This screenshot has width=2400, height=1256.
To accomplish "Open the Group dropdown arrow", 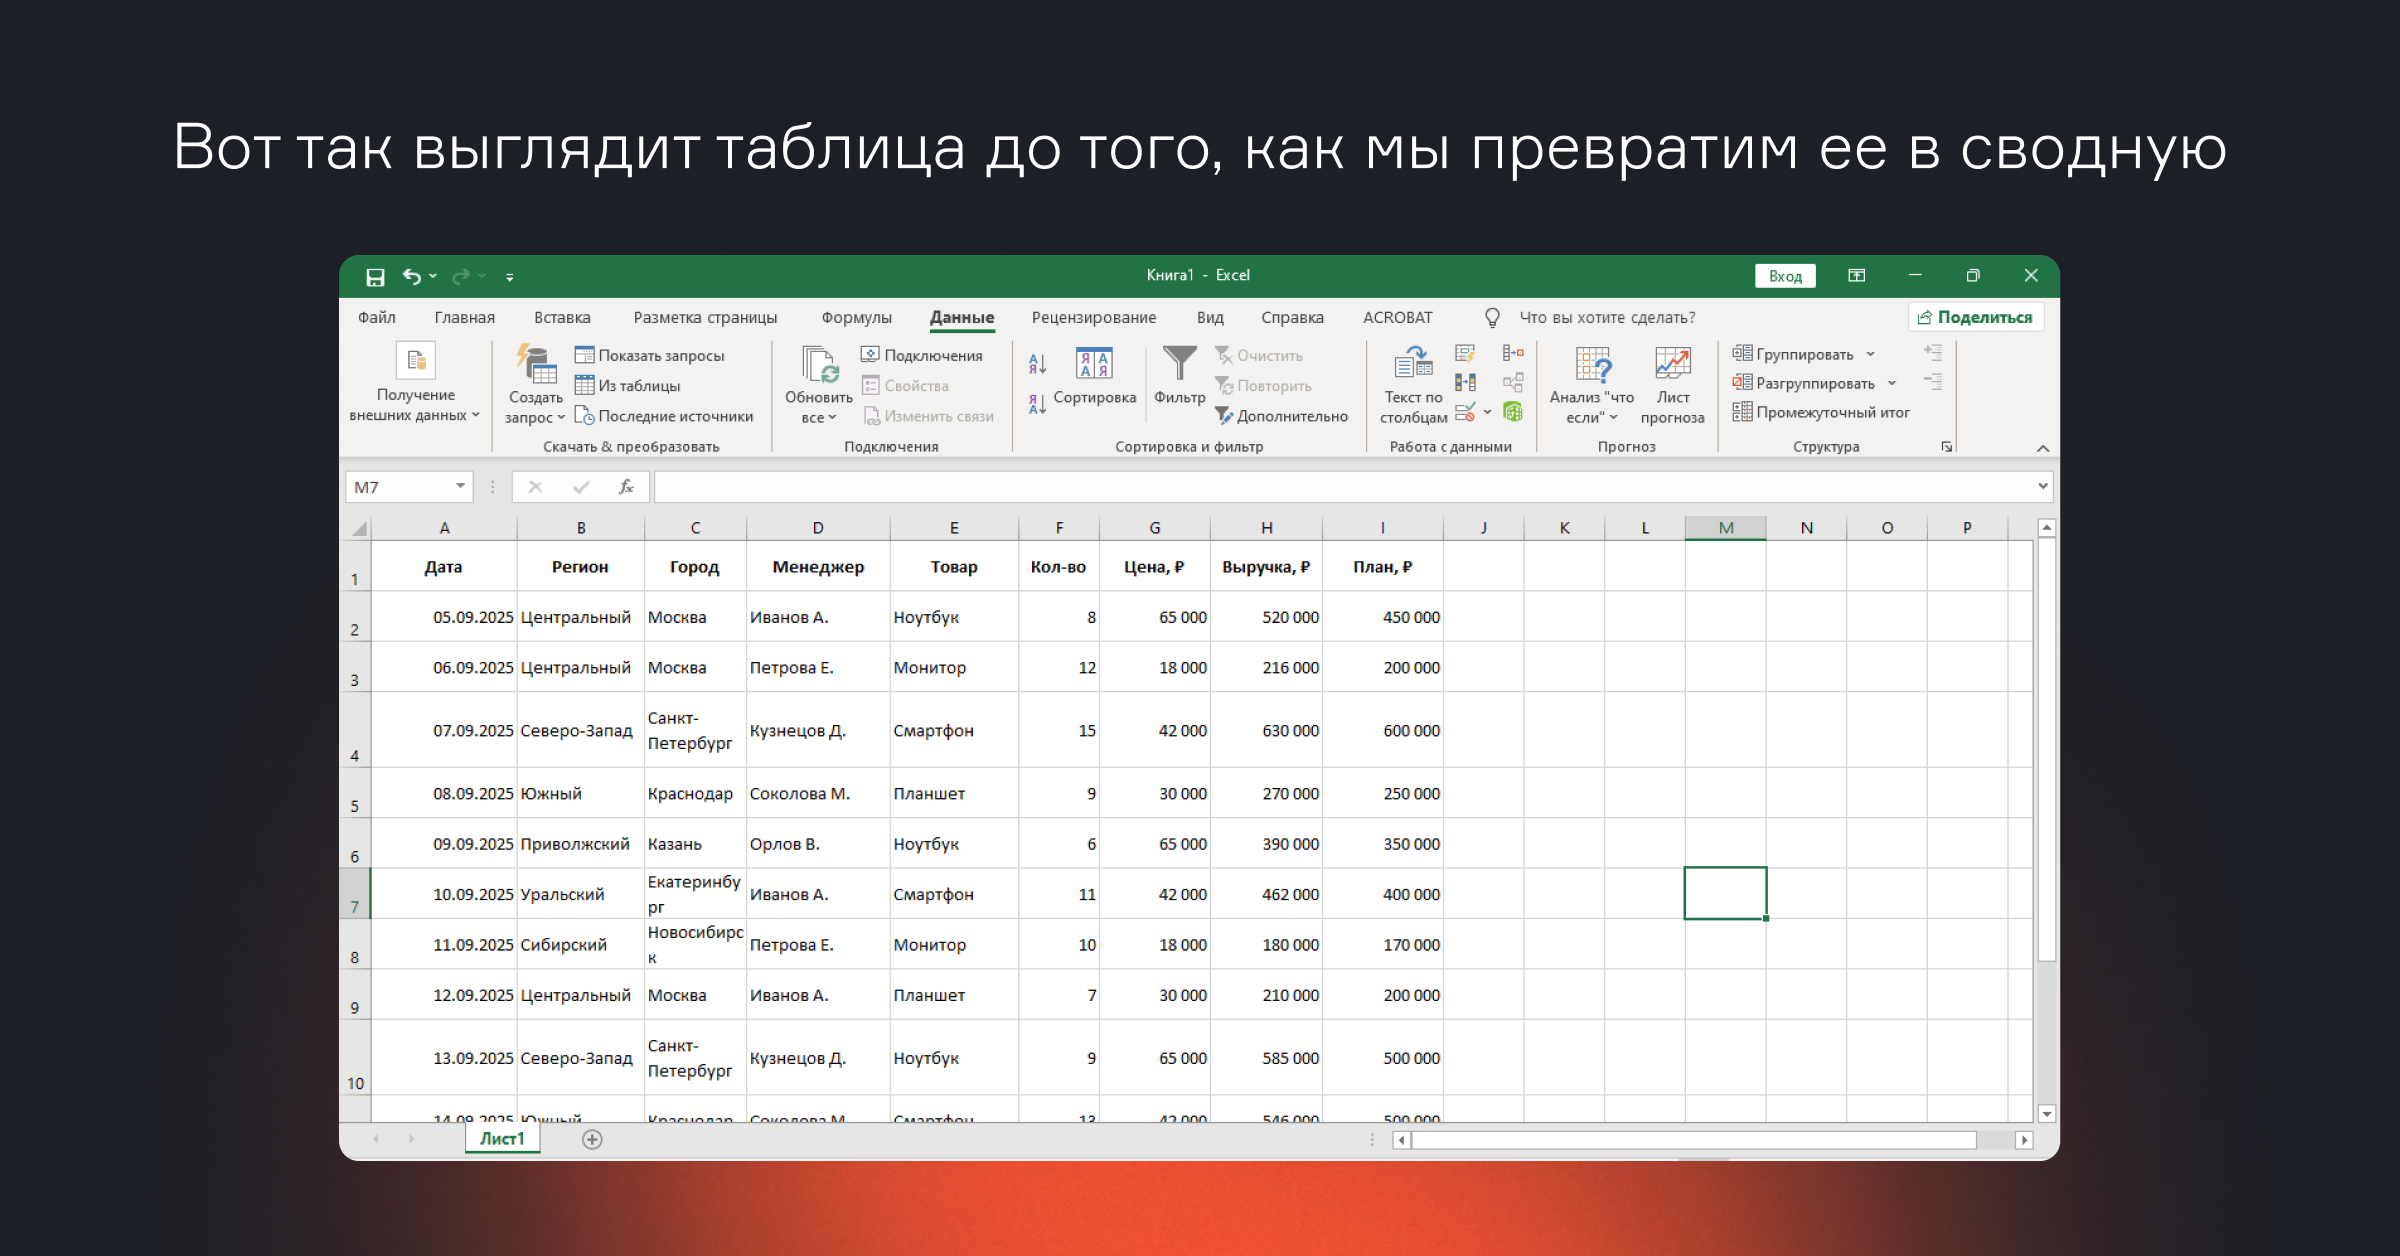I will coord(1870,354).
